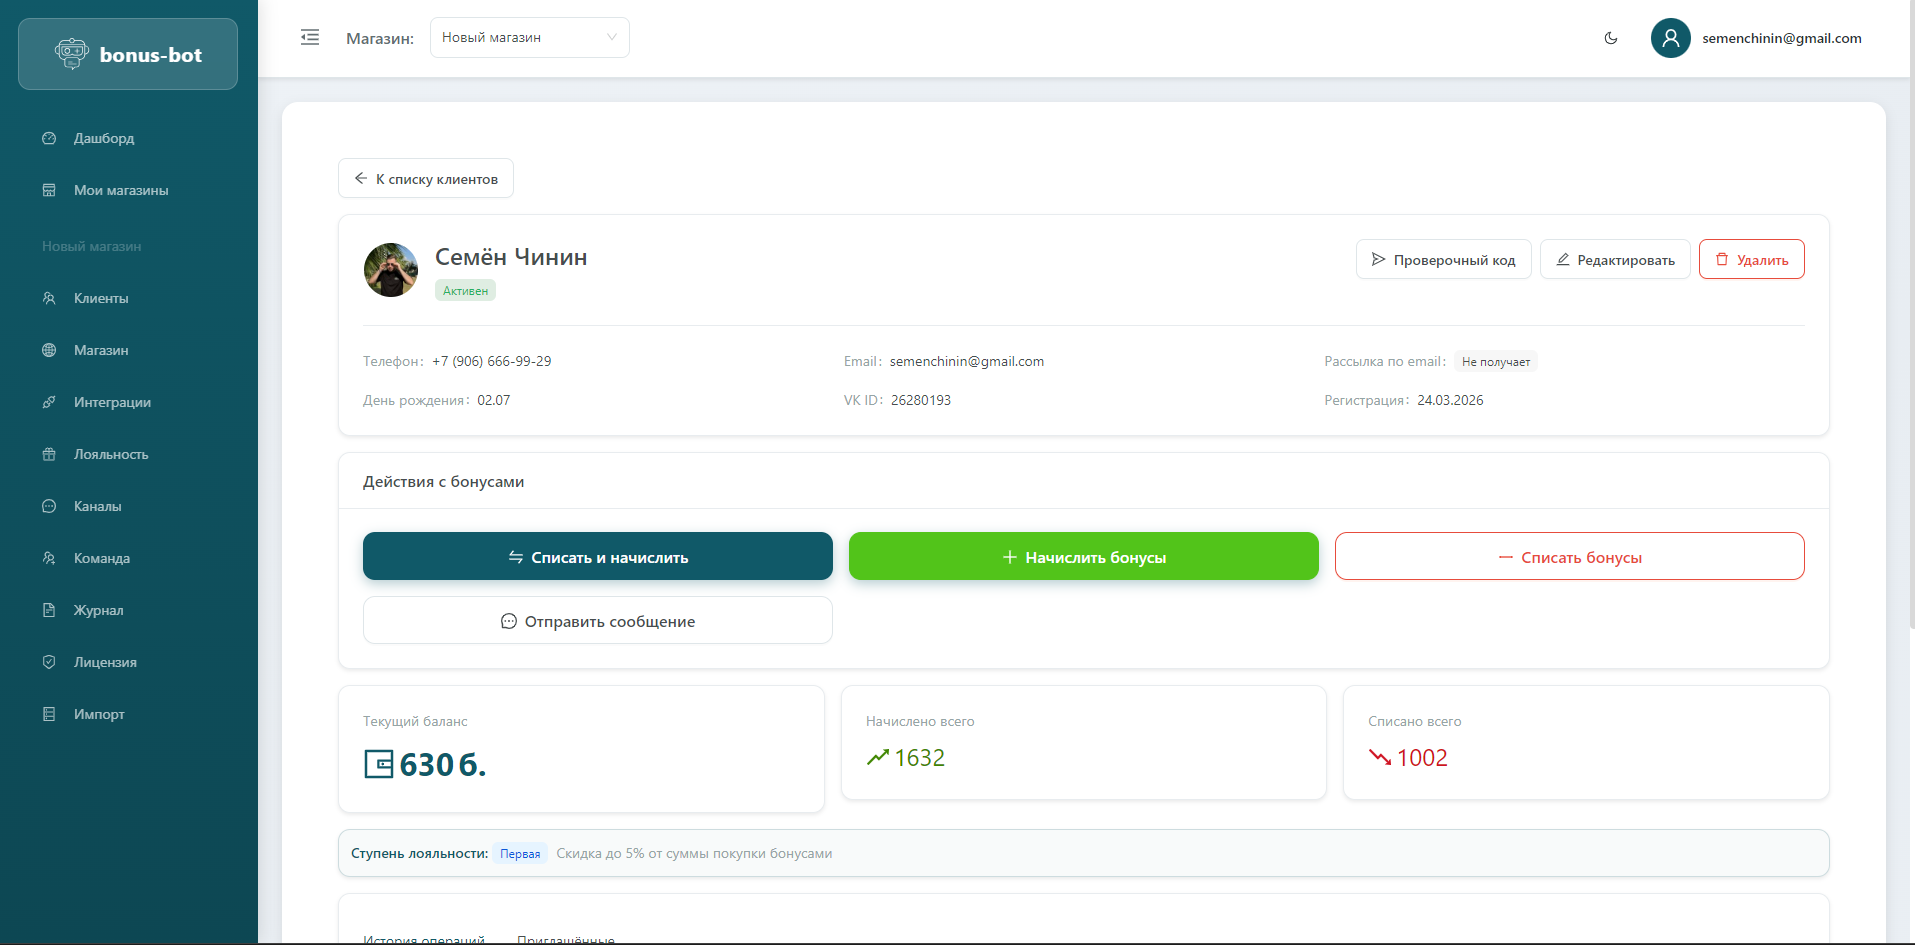The height and width of the screenshot is (945, 1915).
Task: Click the birthday value 02.07
Action: point(494,400)
